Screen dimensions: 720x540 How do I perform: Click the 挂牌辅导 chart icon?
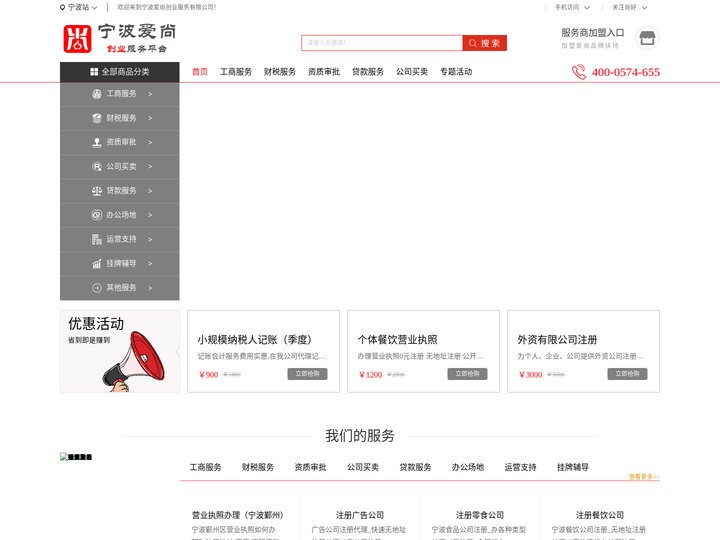(x=97, y=264)
